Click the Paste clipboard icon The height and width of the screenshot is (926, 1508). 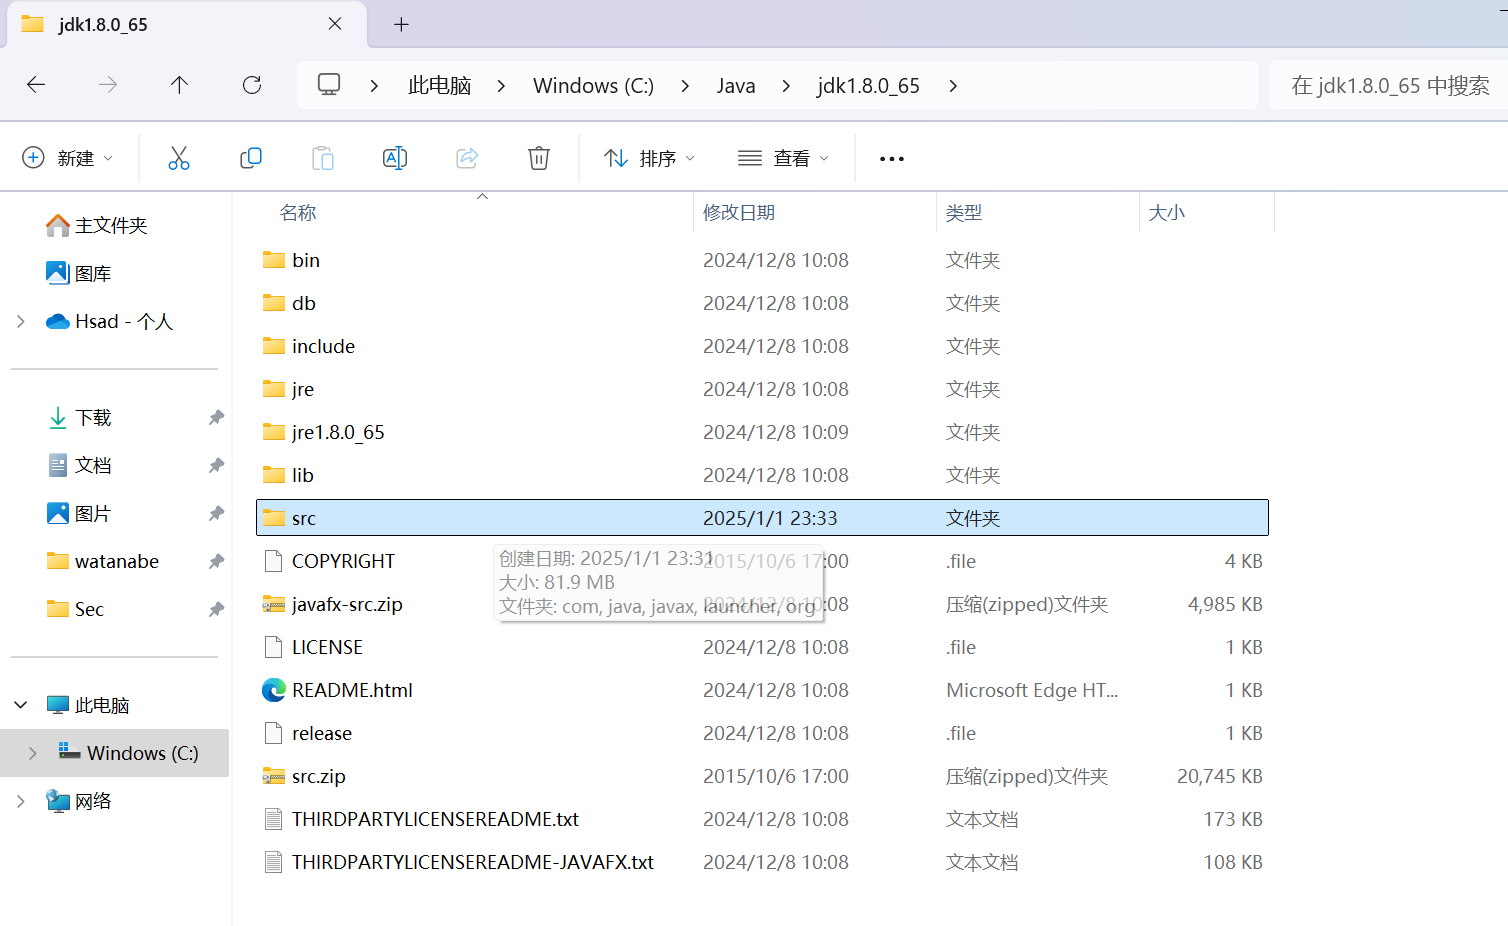click(323, 158)
